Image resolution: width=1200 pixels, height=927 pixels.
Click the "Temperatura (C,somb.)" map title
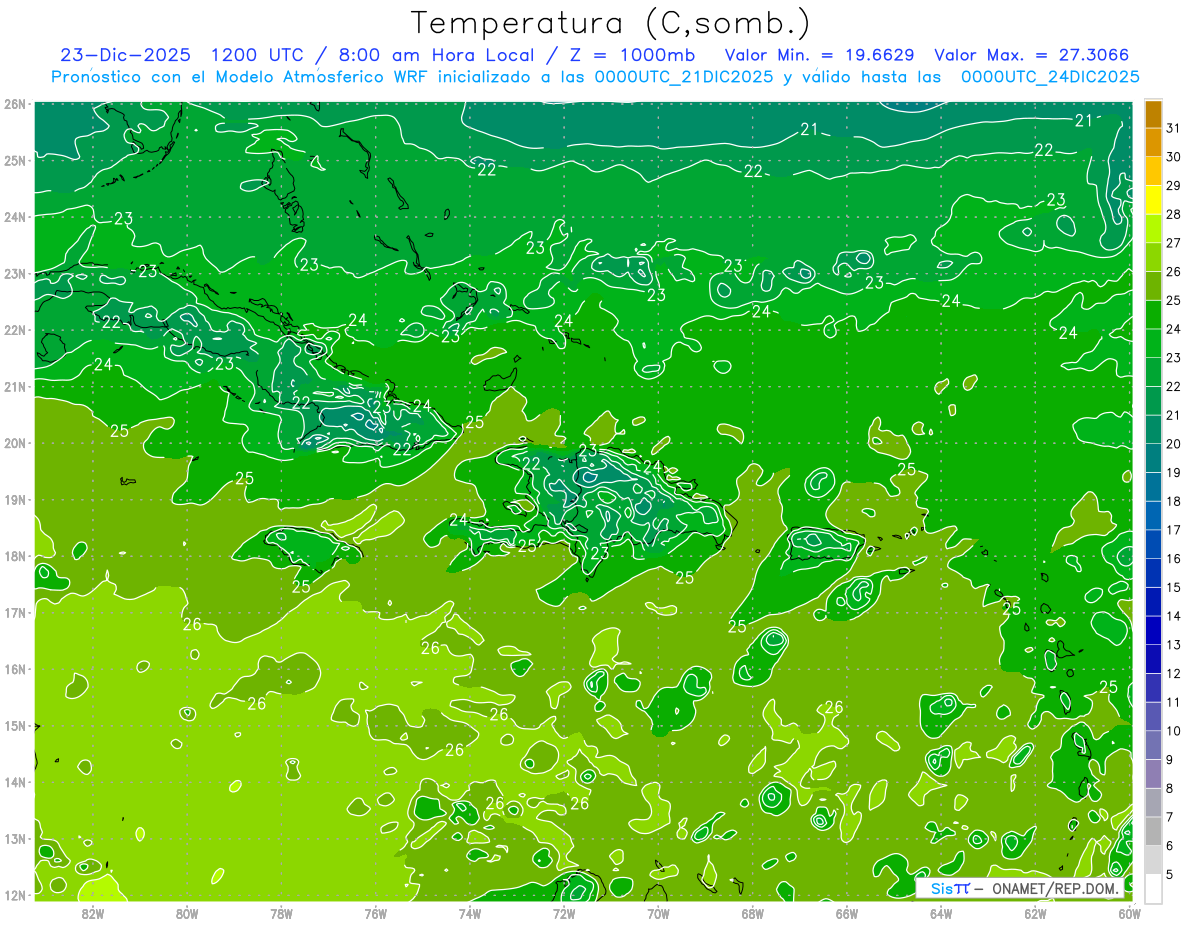tap(611, 23)
